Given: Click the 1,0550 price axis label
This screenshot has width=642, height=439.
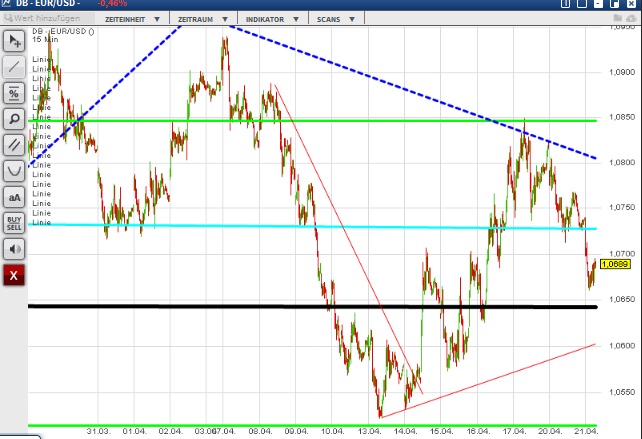Looking at the screenshot, I should 622,392.
